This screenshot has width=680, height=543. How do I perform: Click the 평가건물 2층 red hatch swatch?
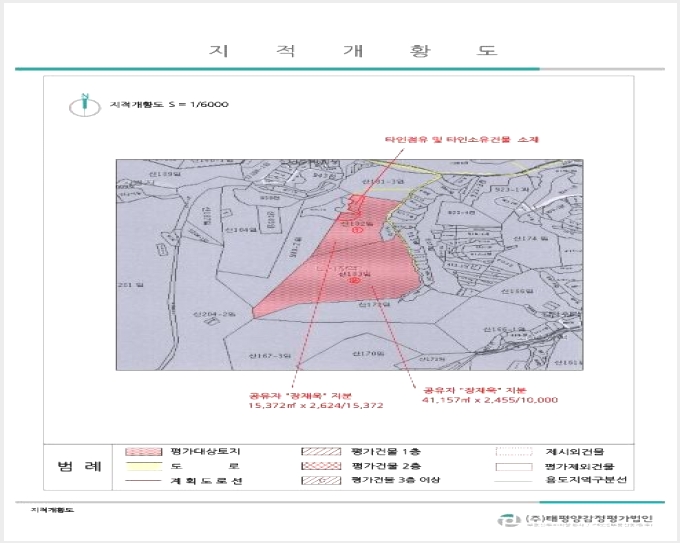(x=321, y=466)
